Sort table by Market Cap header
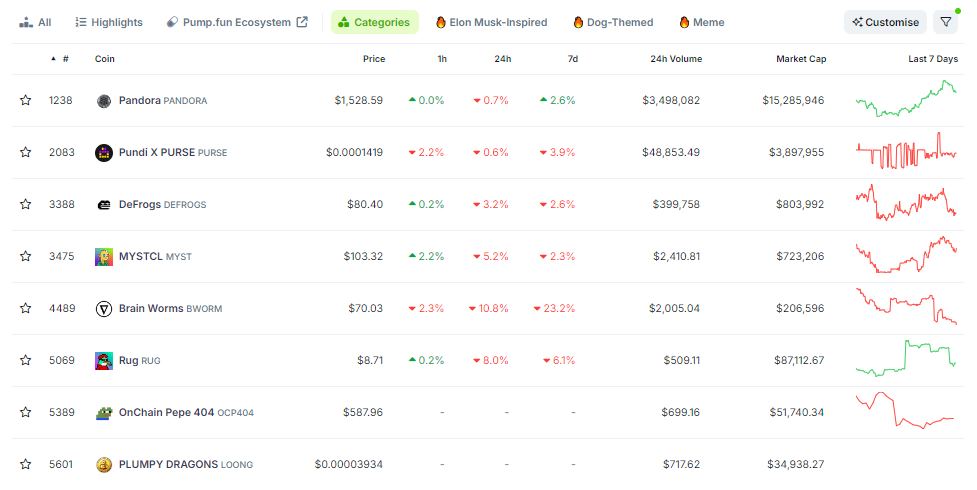 (x=801, y=59)
